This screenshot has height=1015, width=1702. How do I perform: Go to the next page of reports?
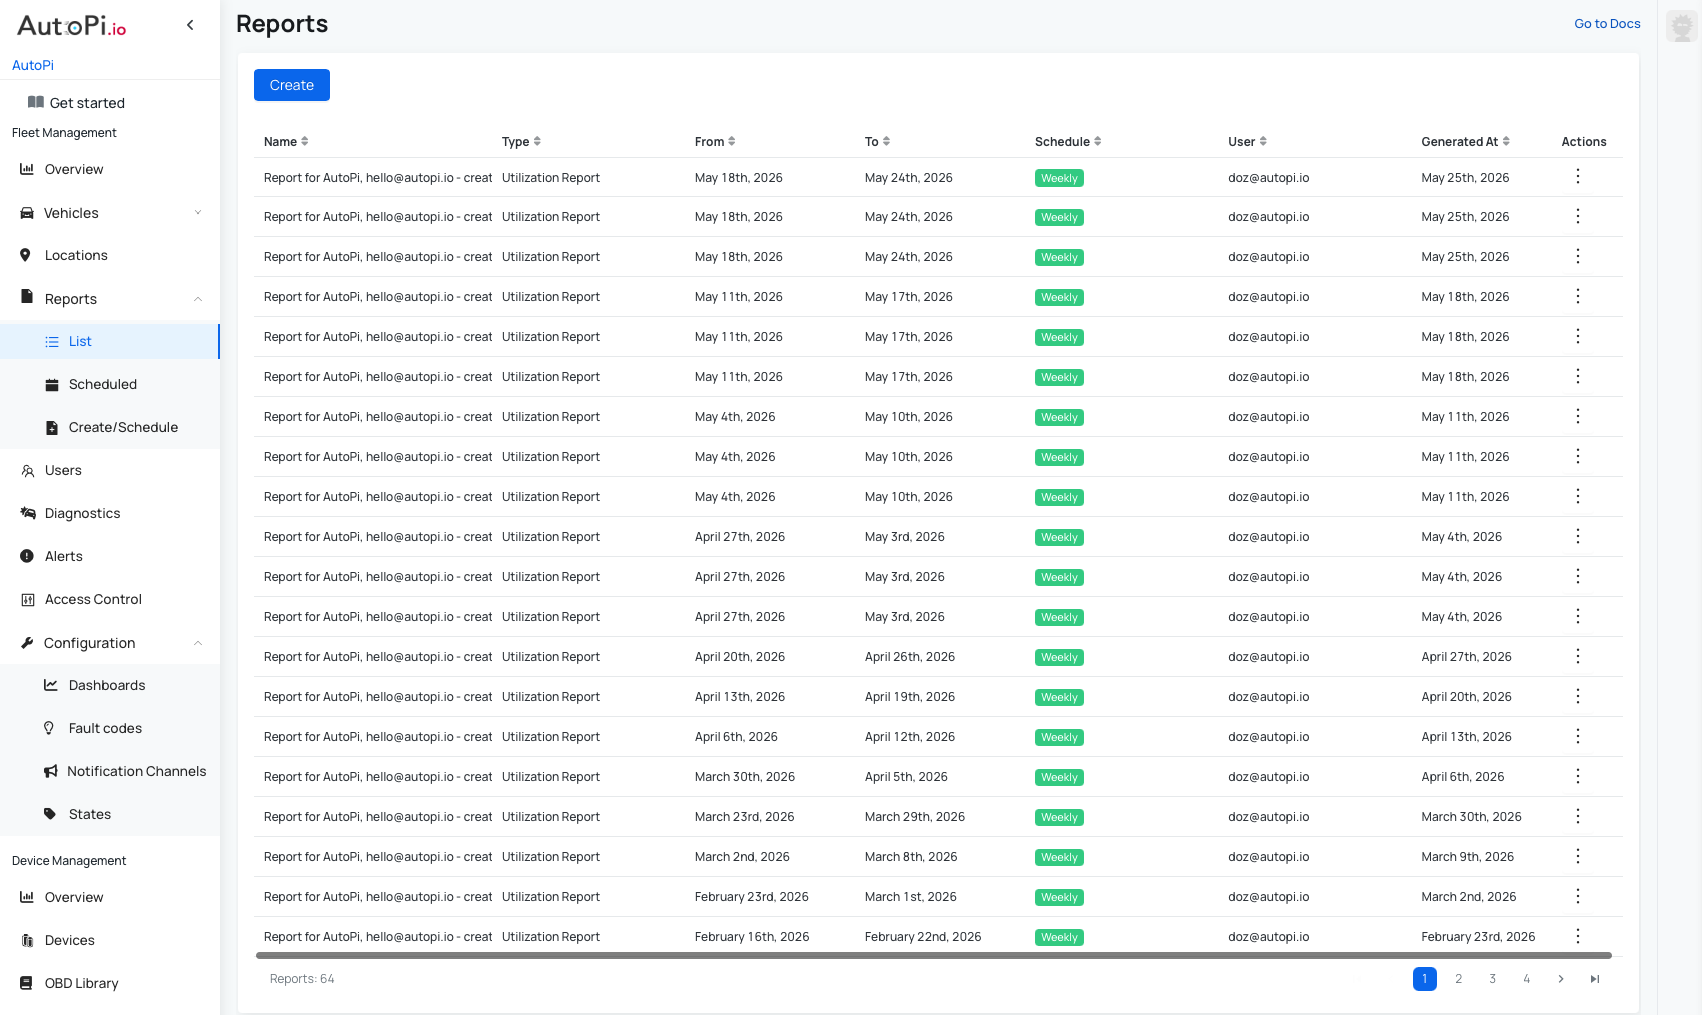[x=1561, y=979]
